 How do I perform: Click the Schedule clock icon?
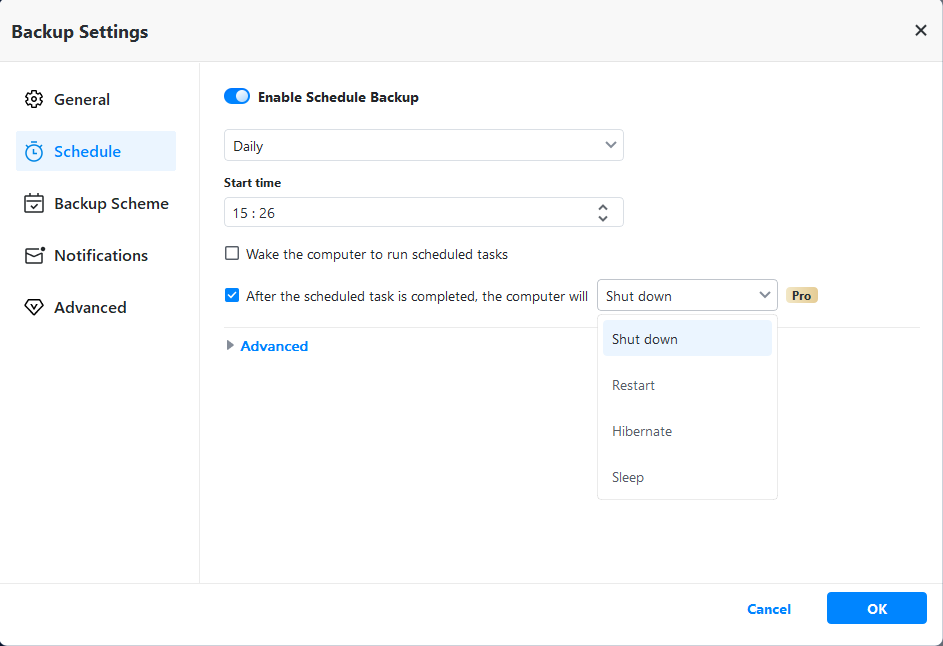[34, 152]
